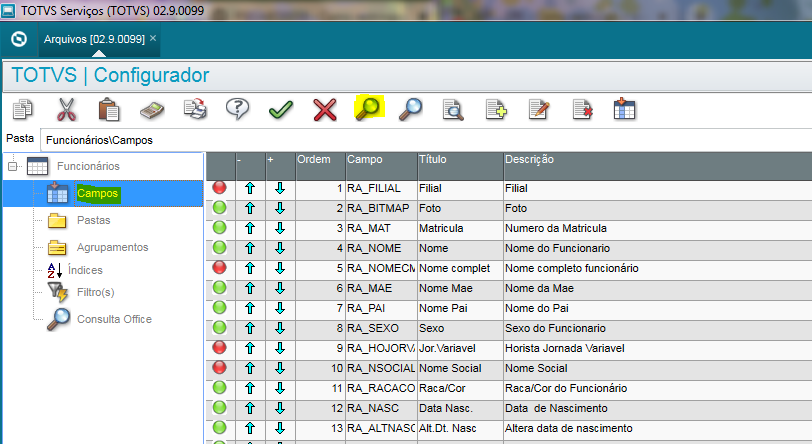This screenshot has height=444, width=812.
Task: Click 'Data de Nascimento' description cell
Action: (658, 408)
